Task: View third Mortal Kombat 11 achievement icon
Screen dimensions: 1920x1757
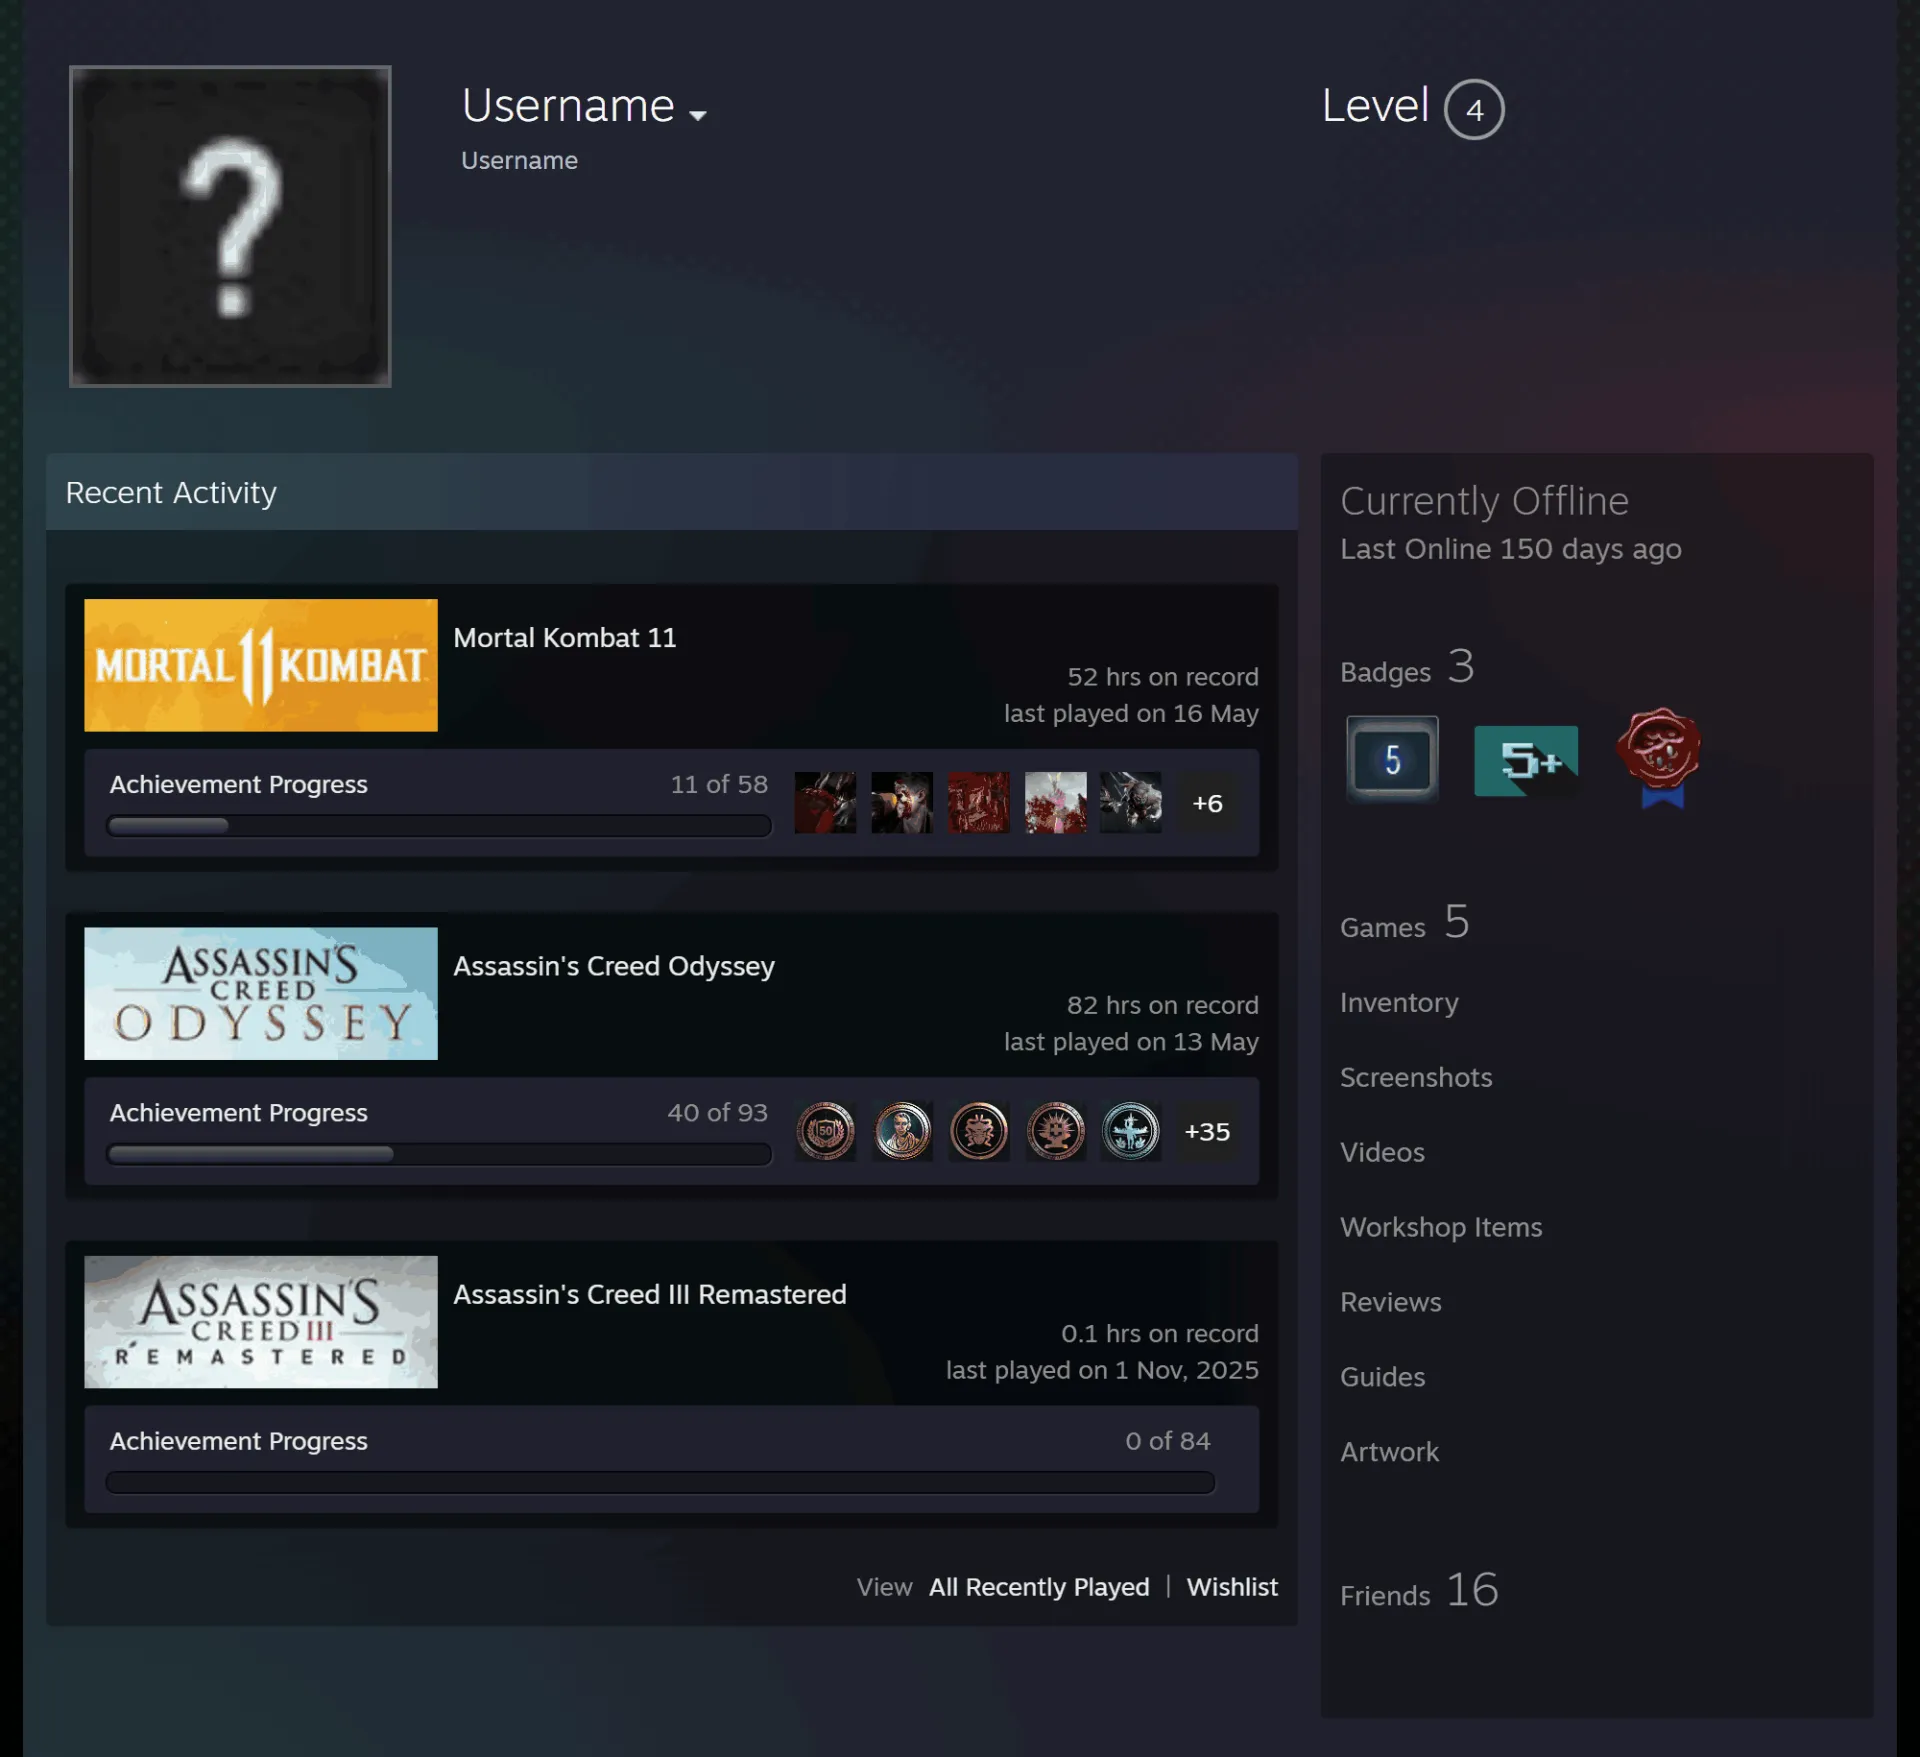Action: [978, 802]
